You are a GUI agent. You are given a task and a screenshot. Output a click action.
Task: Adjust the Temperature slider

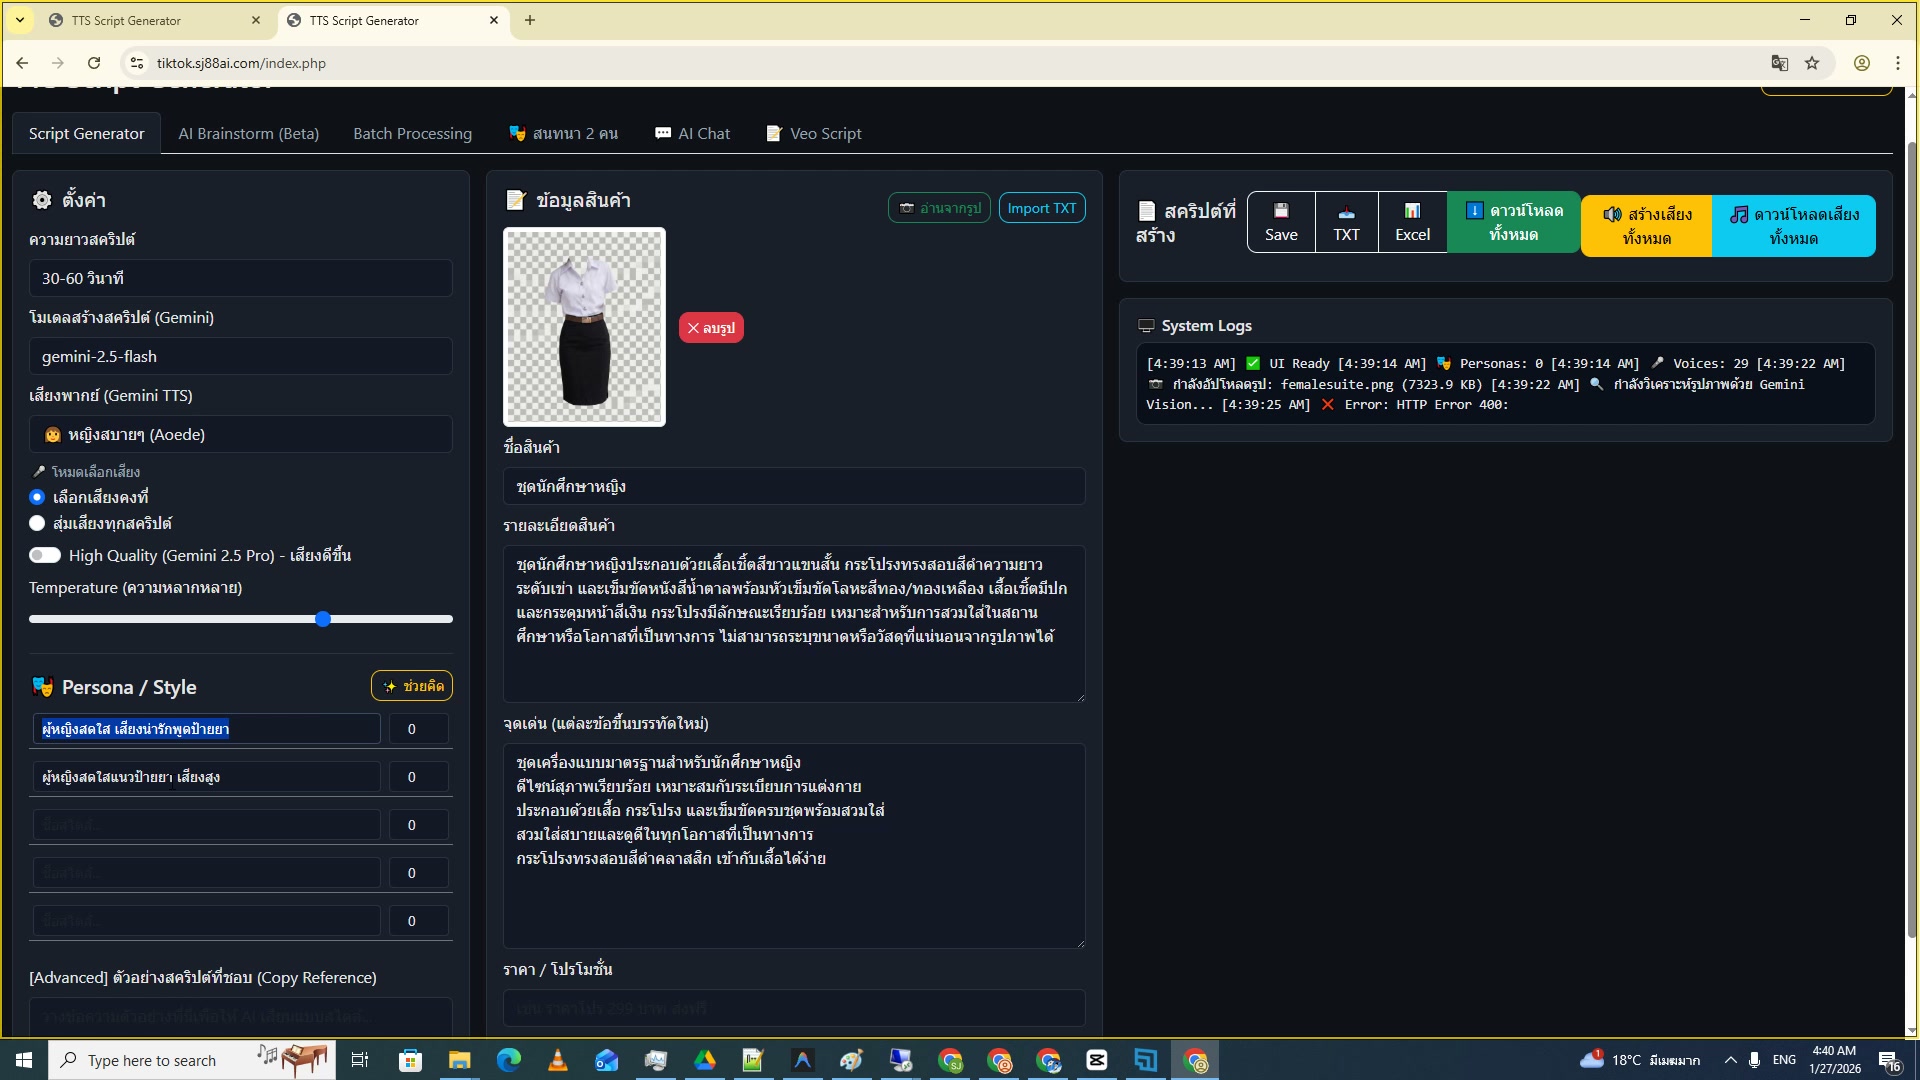pos(322,619)
